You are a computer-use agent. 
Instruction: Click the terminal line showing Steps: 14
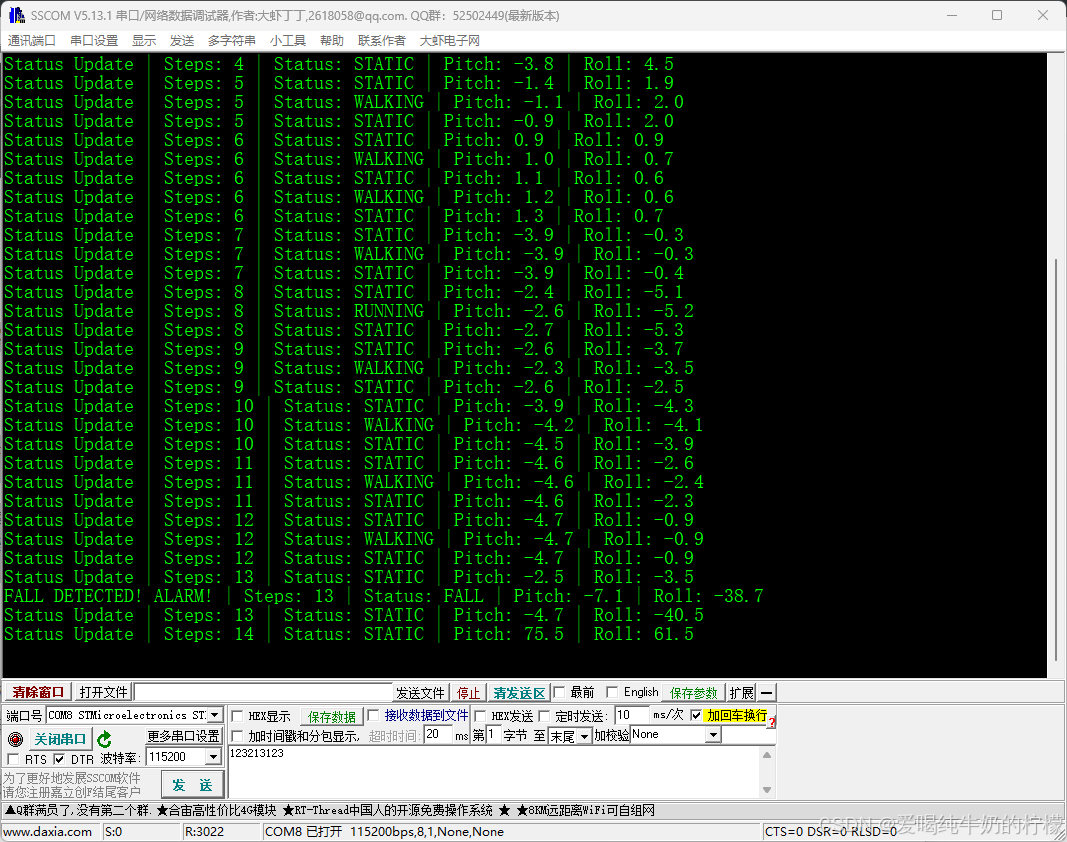click(348, 634)
